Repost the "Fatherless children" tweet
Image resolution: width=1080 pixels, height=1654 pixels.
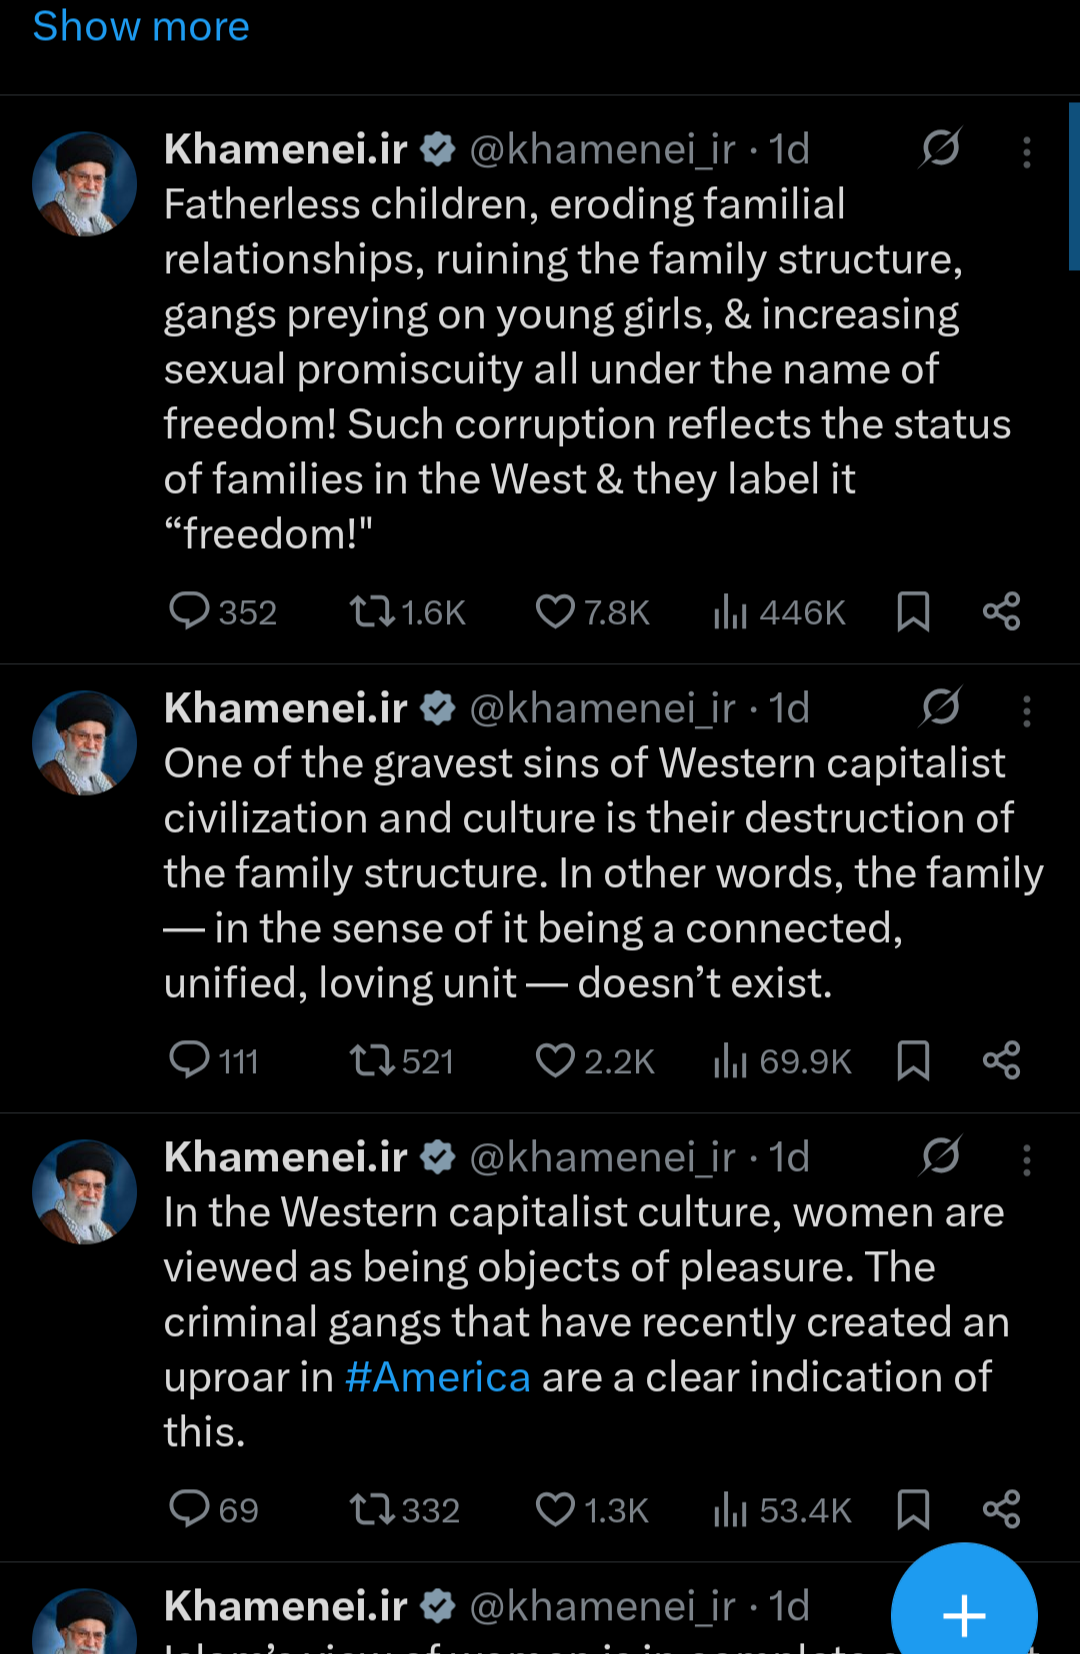(372, 611)
